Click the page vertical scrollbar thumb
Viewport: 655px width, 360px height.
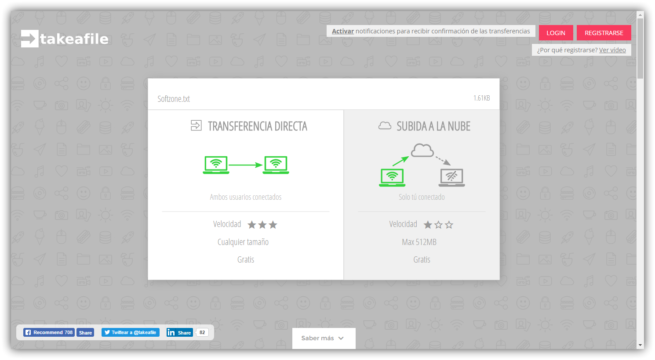[640, 48]
